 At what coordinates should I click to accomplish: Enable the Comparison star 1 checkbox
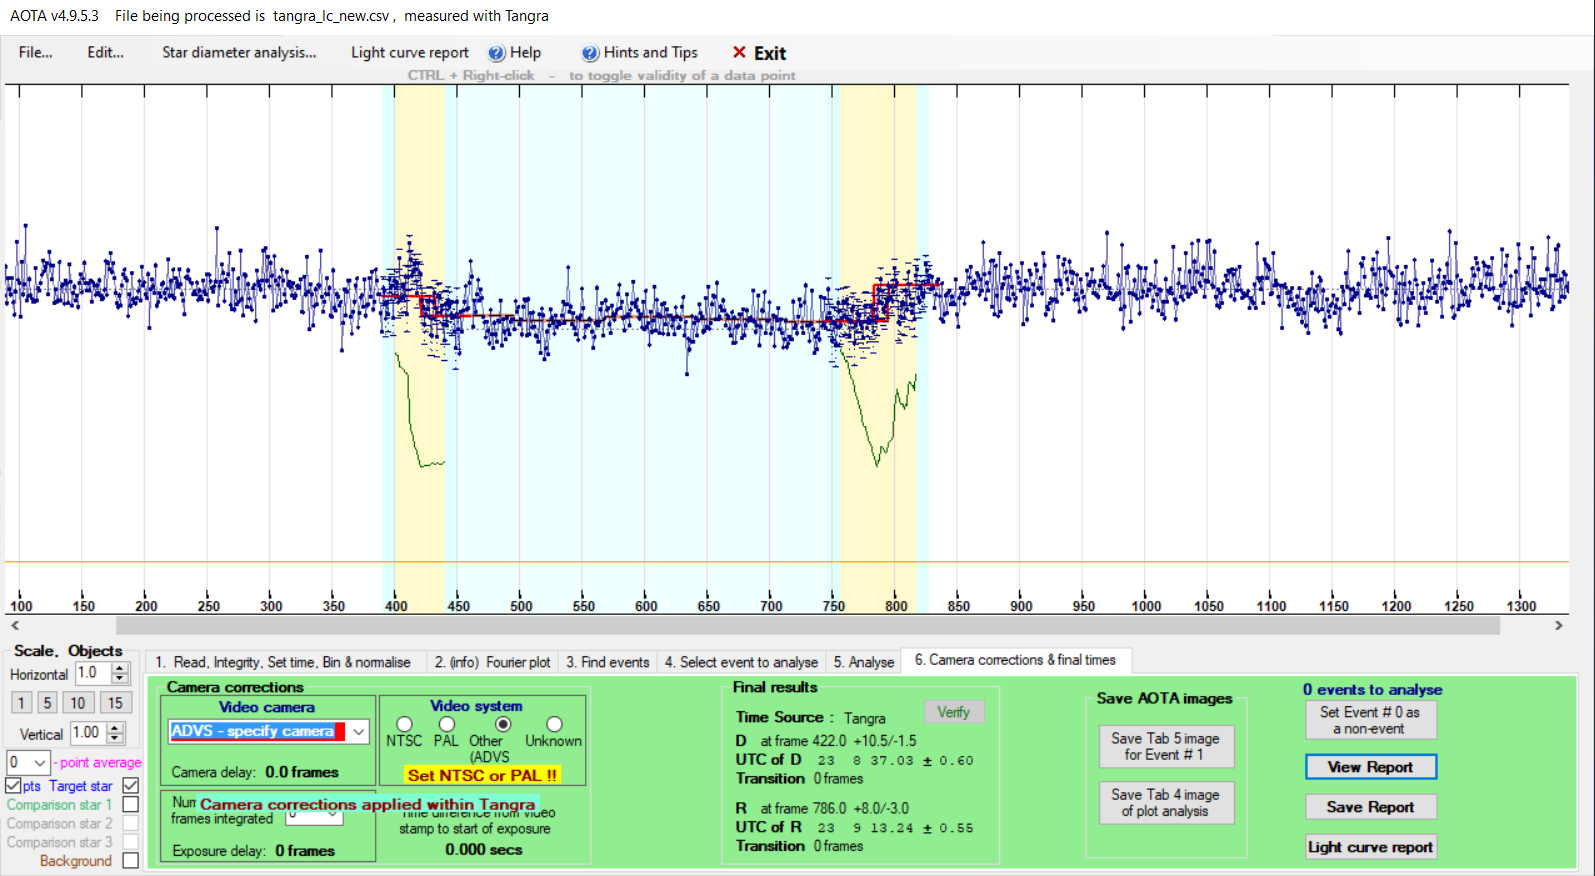click(130, 804)
